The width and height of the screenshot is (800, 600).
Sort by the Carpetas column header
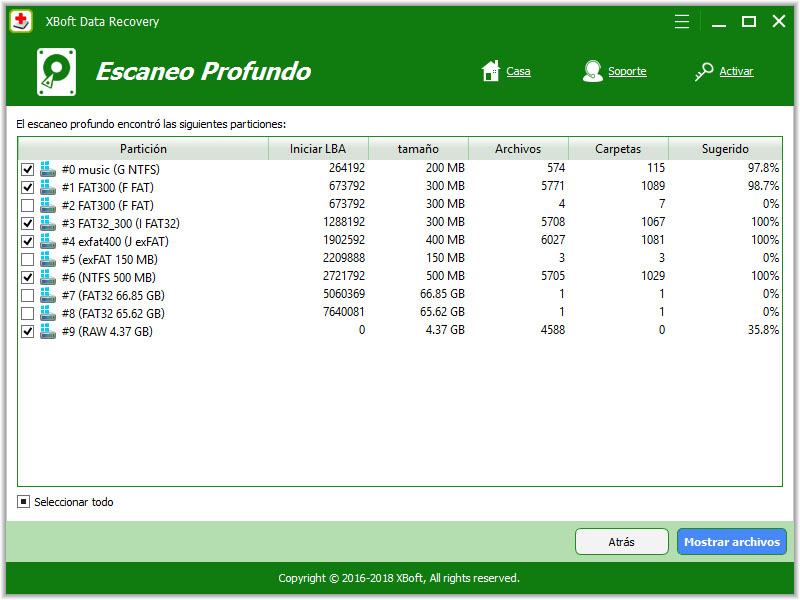618,148
